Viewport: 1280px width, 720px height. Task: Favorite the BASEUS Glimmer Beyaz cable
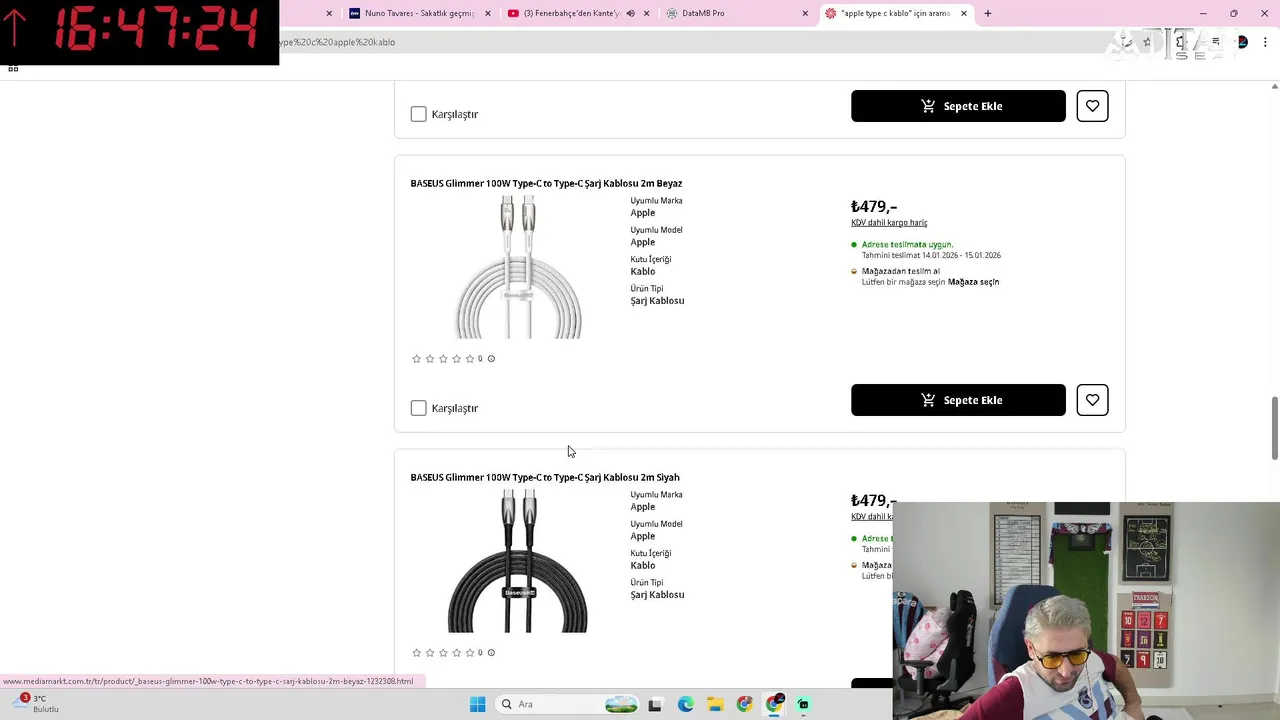pos(1092,400)
